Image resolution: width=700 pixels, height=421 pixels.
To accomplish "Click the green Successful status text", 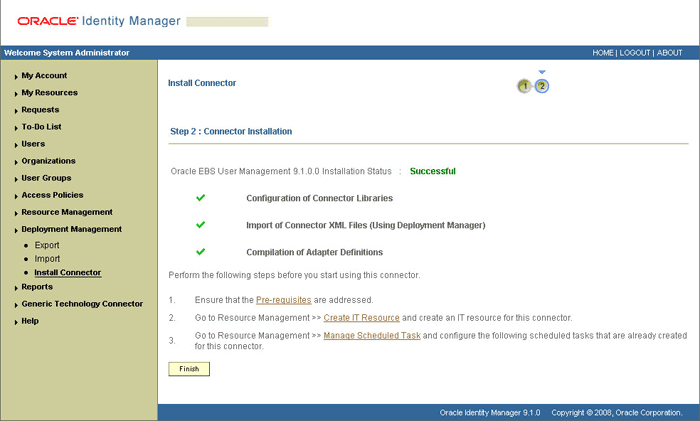I will click(x=433, y=171).
